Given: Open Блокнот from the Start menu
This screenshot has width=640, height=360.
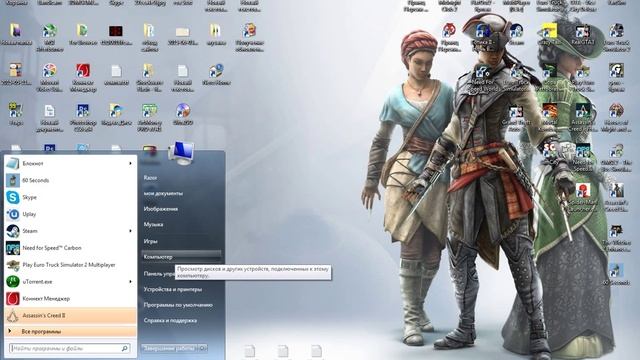Looking at the screenshot, I should (70, 163).
